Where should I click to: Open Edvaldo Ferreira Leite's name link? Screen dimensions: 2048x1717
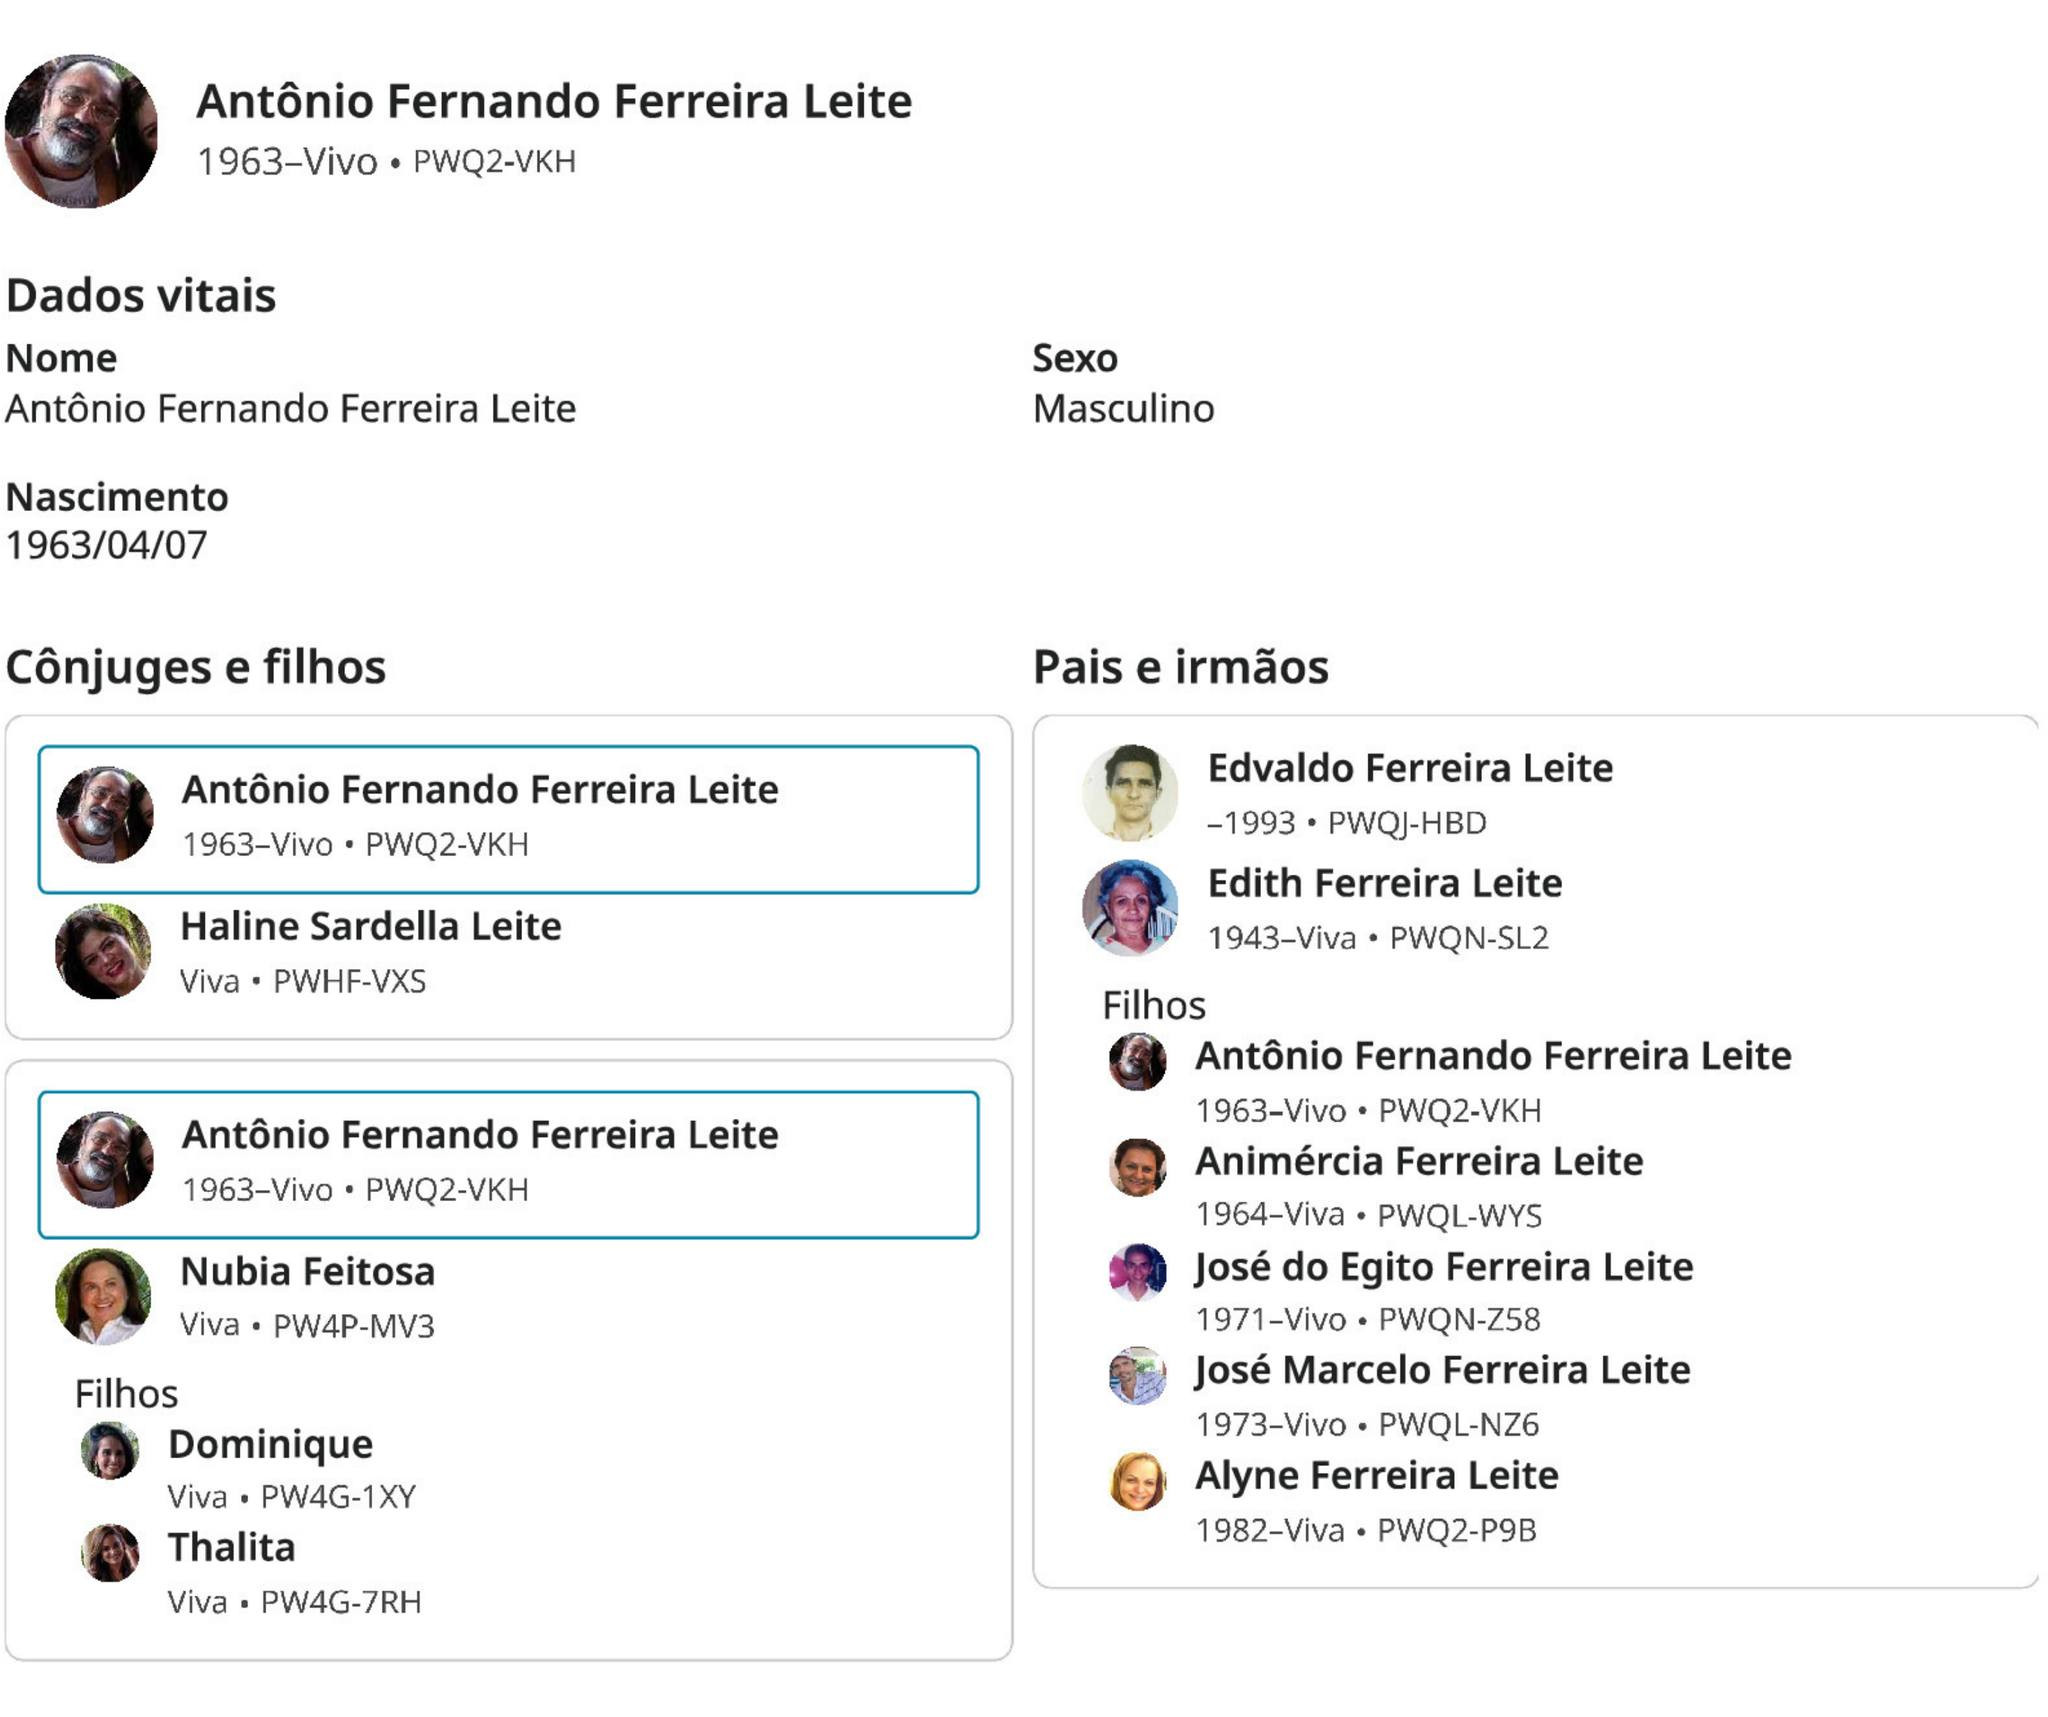coord(1410,768)
